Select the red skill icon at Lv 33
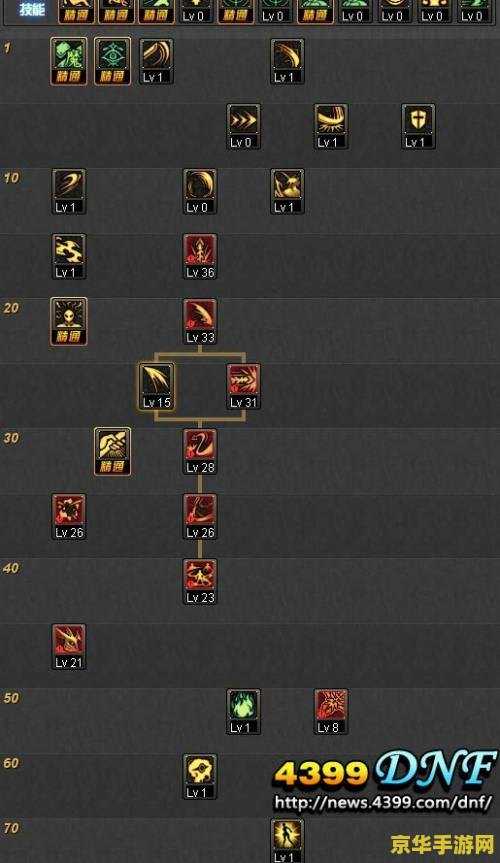500x863 pixels. click(200, 321)
